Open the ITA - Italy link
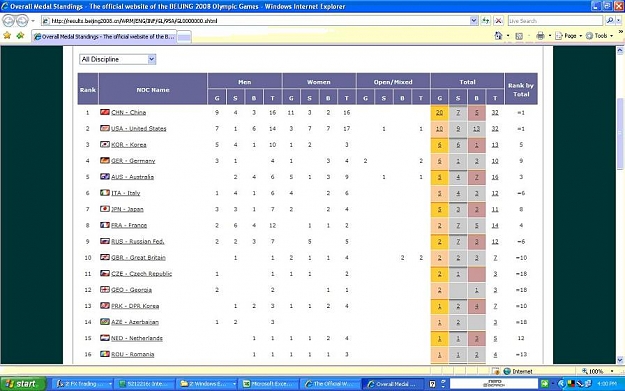This screenshot has width=625, height=391. click(x=126, y=193)
